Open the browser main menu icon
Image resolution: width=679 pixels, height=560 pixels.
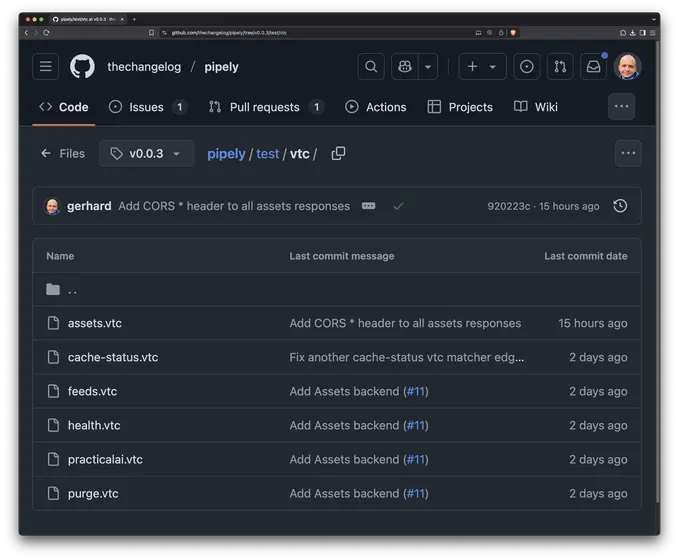pos(653,32)
